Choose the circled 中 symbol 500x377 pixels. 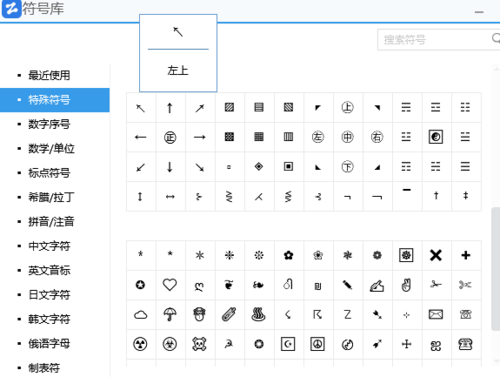347,137
